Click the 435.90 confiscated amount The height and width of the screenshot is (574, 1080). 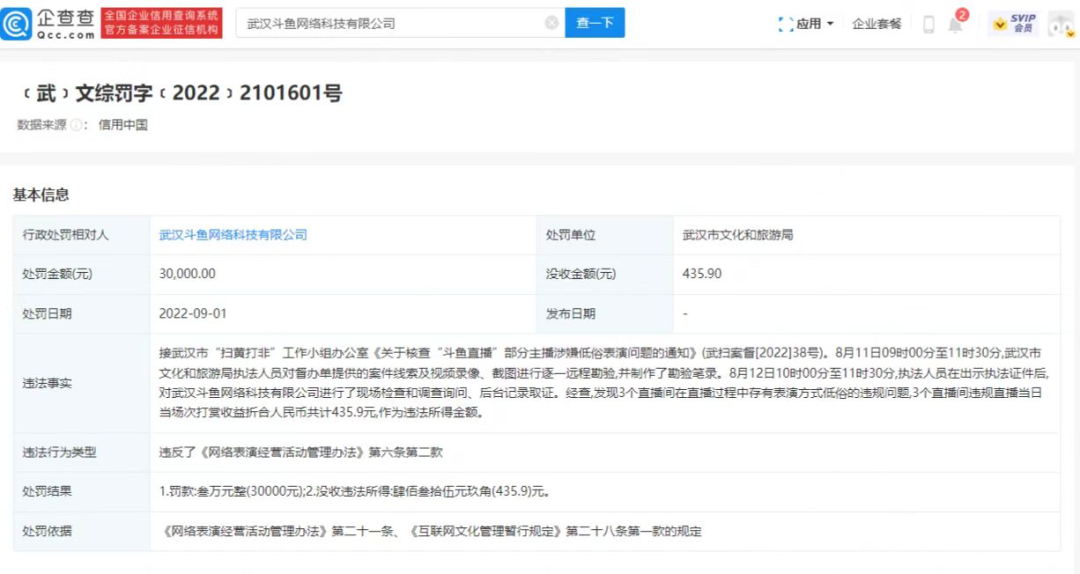point(702,274)
